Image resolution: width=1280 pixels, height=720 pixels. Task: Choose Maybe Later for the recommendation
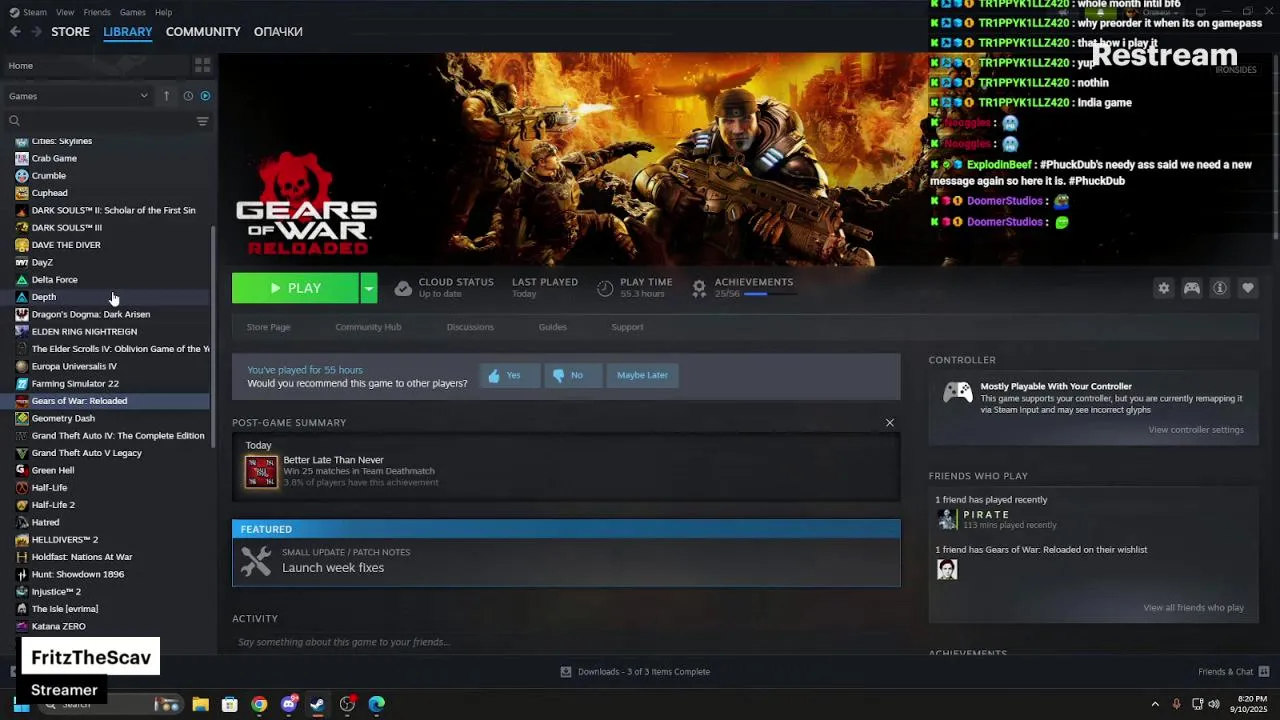coord(642,375)
